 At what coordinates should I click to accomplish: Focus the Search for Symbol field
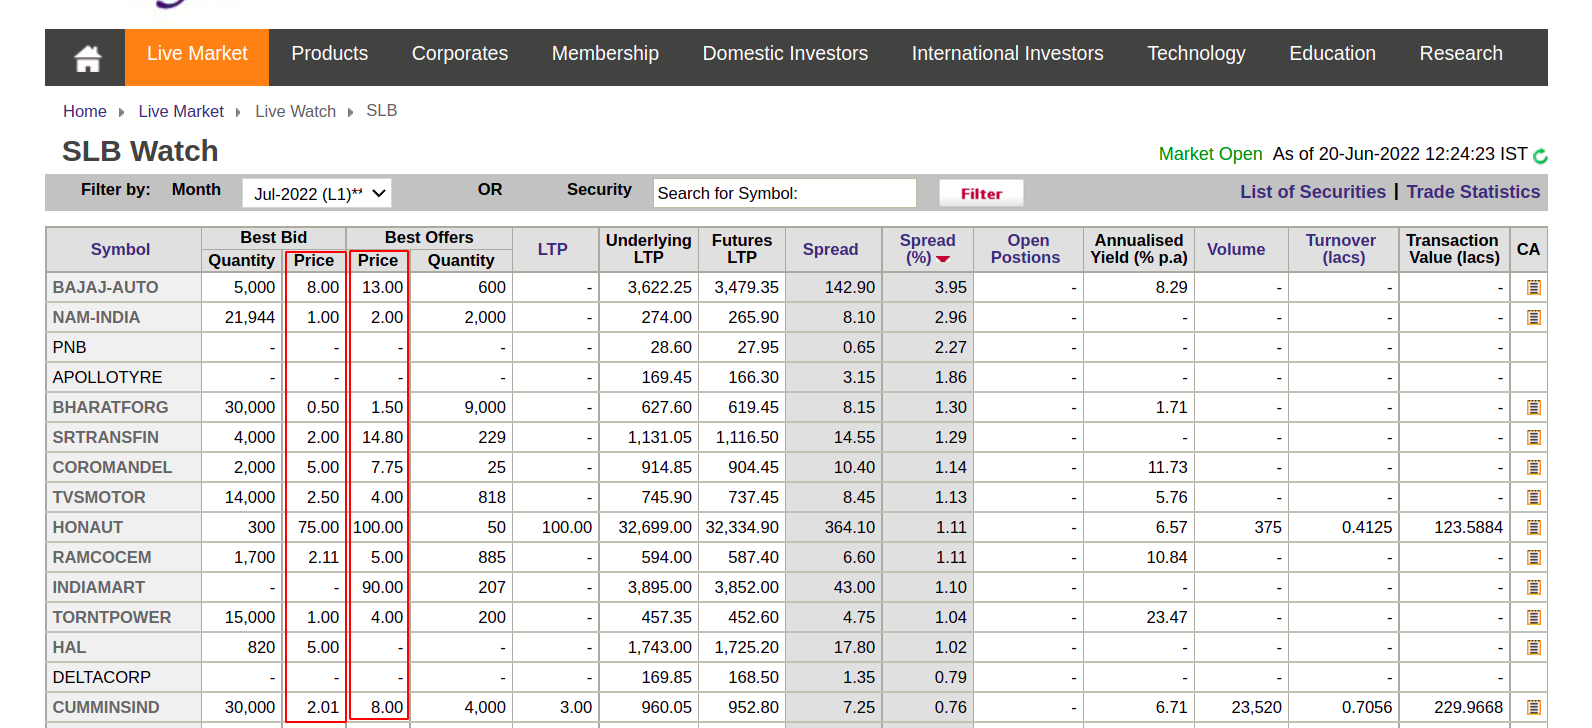pyautogui.click(x=784, y=193)
